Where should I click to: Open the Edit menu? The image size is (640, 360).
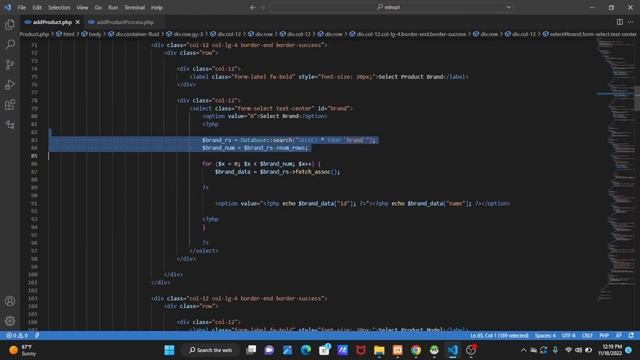pyautogui.click(x=37, y=7)
